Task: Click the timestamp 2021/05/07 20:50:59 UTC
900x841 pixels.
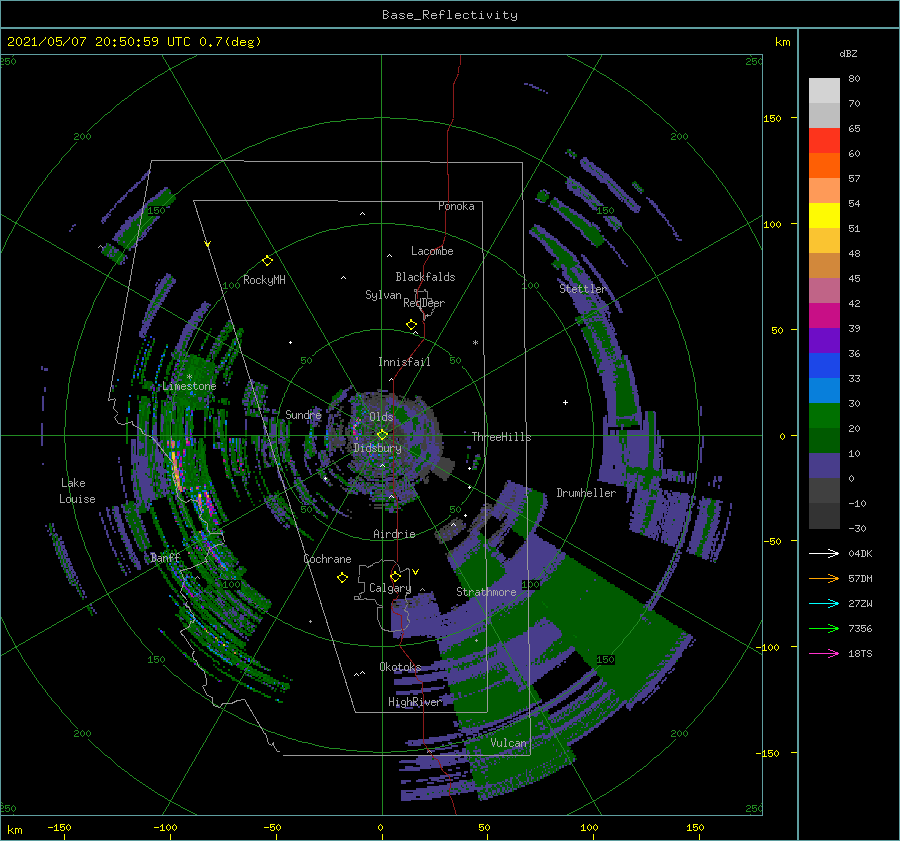Action: point(99,42)
